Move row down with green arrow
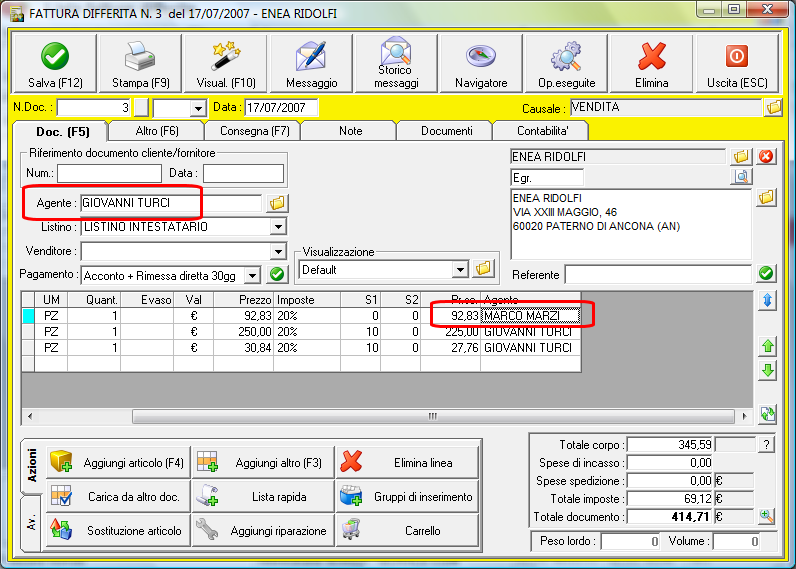The image size is (796, 569). [768, 371]
